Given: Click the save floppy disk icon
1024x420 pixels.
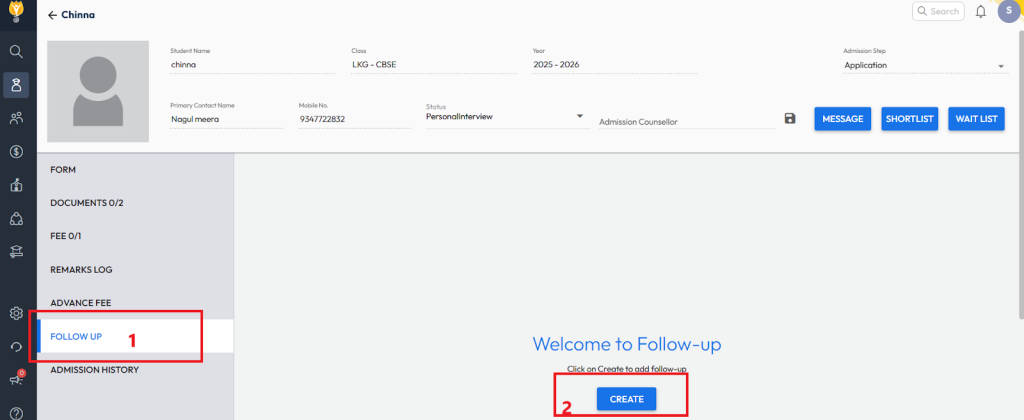Looking at the screenshot, I should [790, 119].
